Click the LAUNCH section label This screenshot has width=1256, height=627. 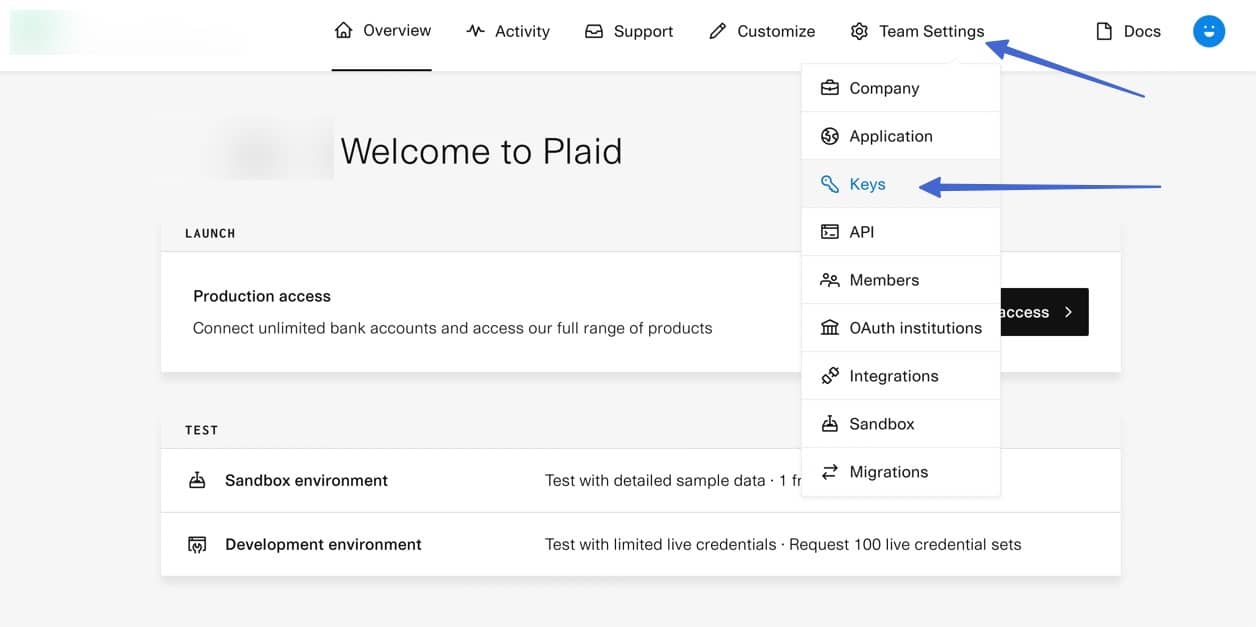pyautogui.click(x=210, y=233)
